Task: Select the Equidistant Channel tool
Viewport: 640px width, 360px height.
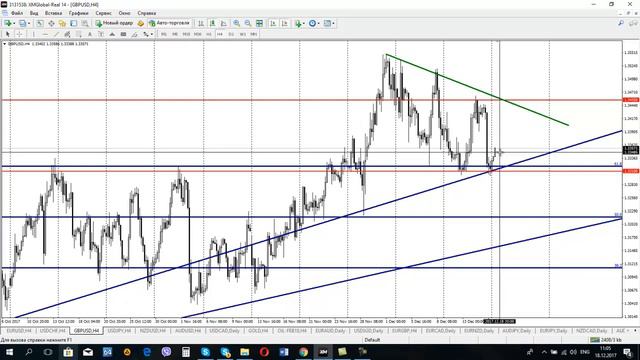Action: point(67,34)
